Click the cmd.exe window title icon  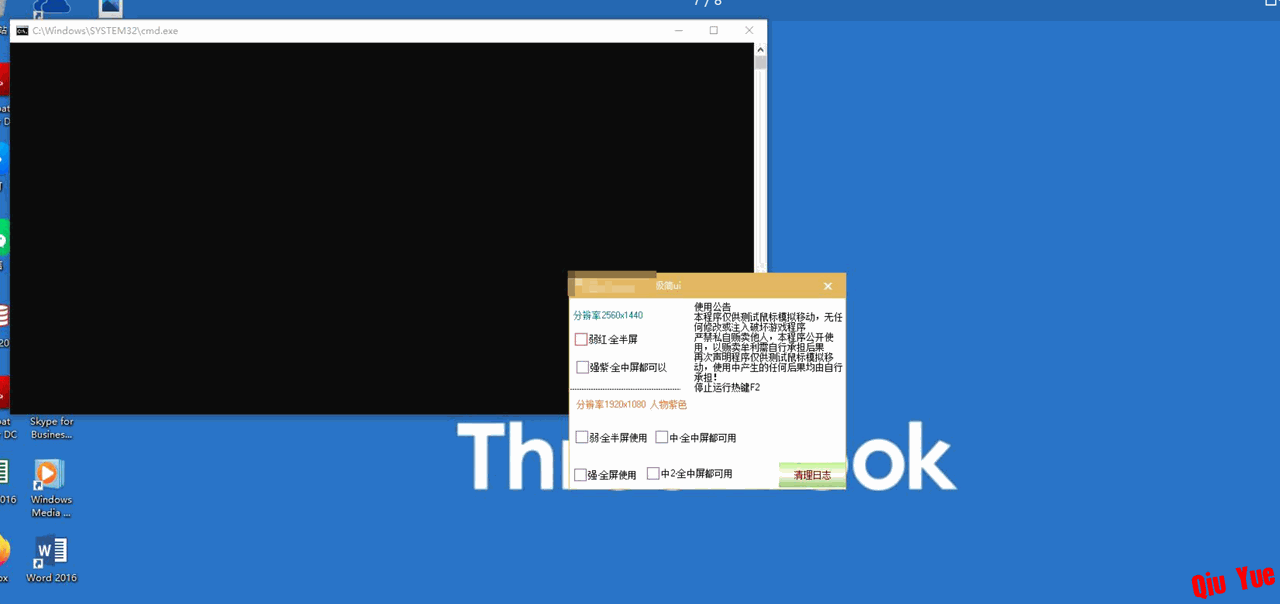[x=22, y=31]
